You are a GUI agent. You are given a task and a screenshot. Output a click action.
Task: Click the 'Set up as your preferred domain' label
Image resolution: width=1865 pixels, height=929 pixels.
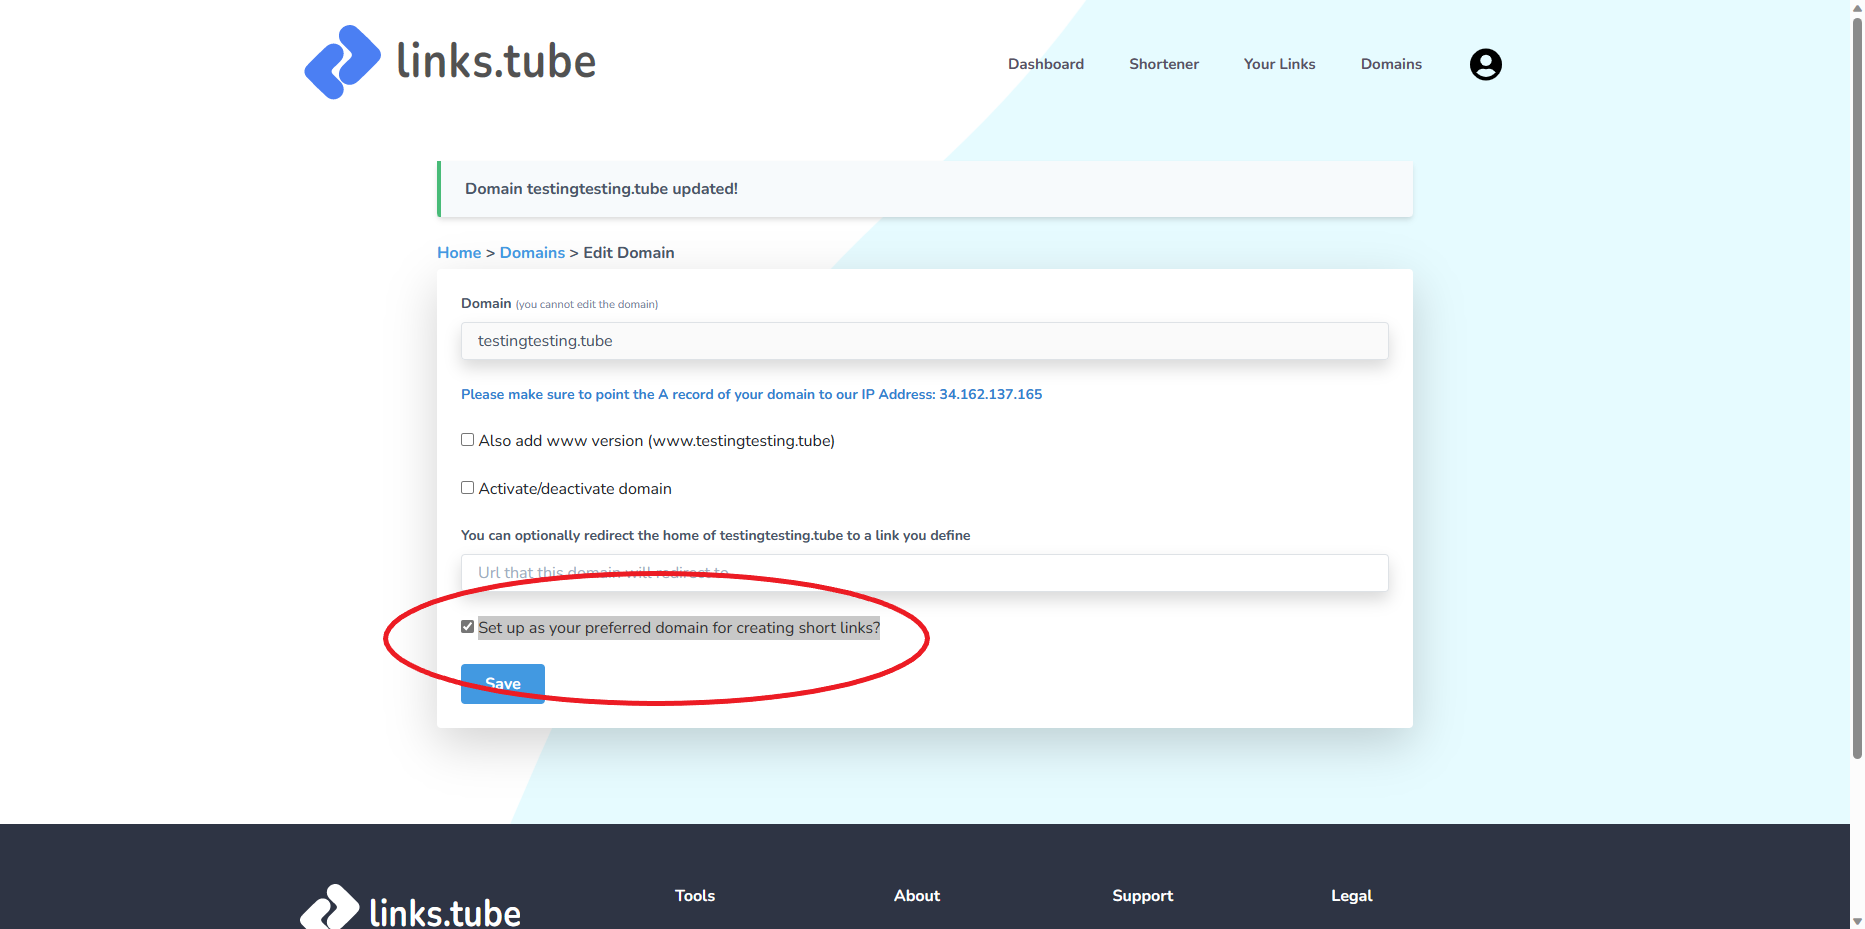(x=679, y=628)
